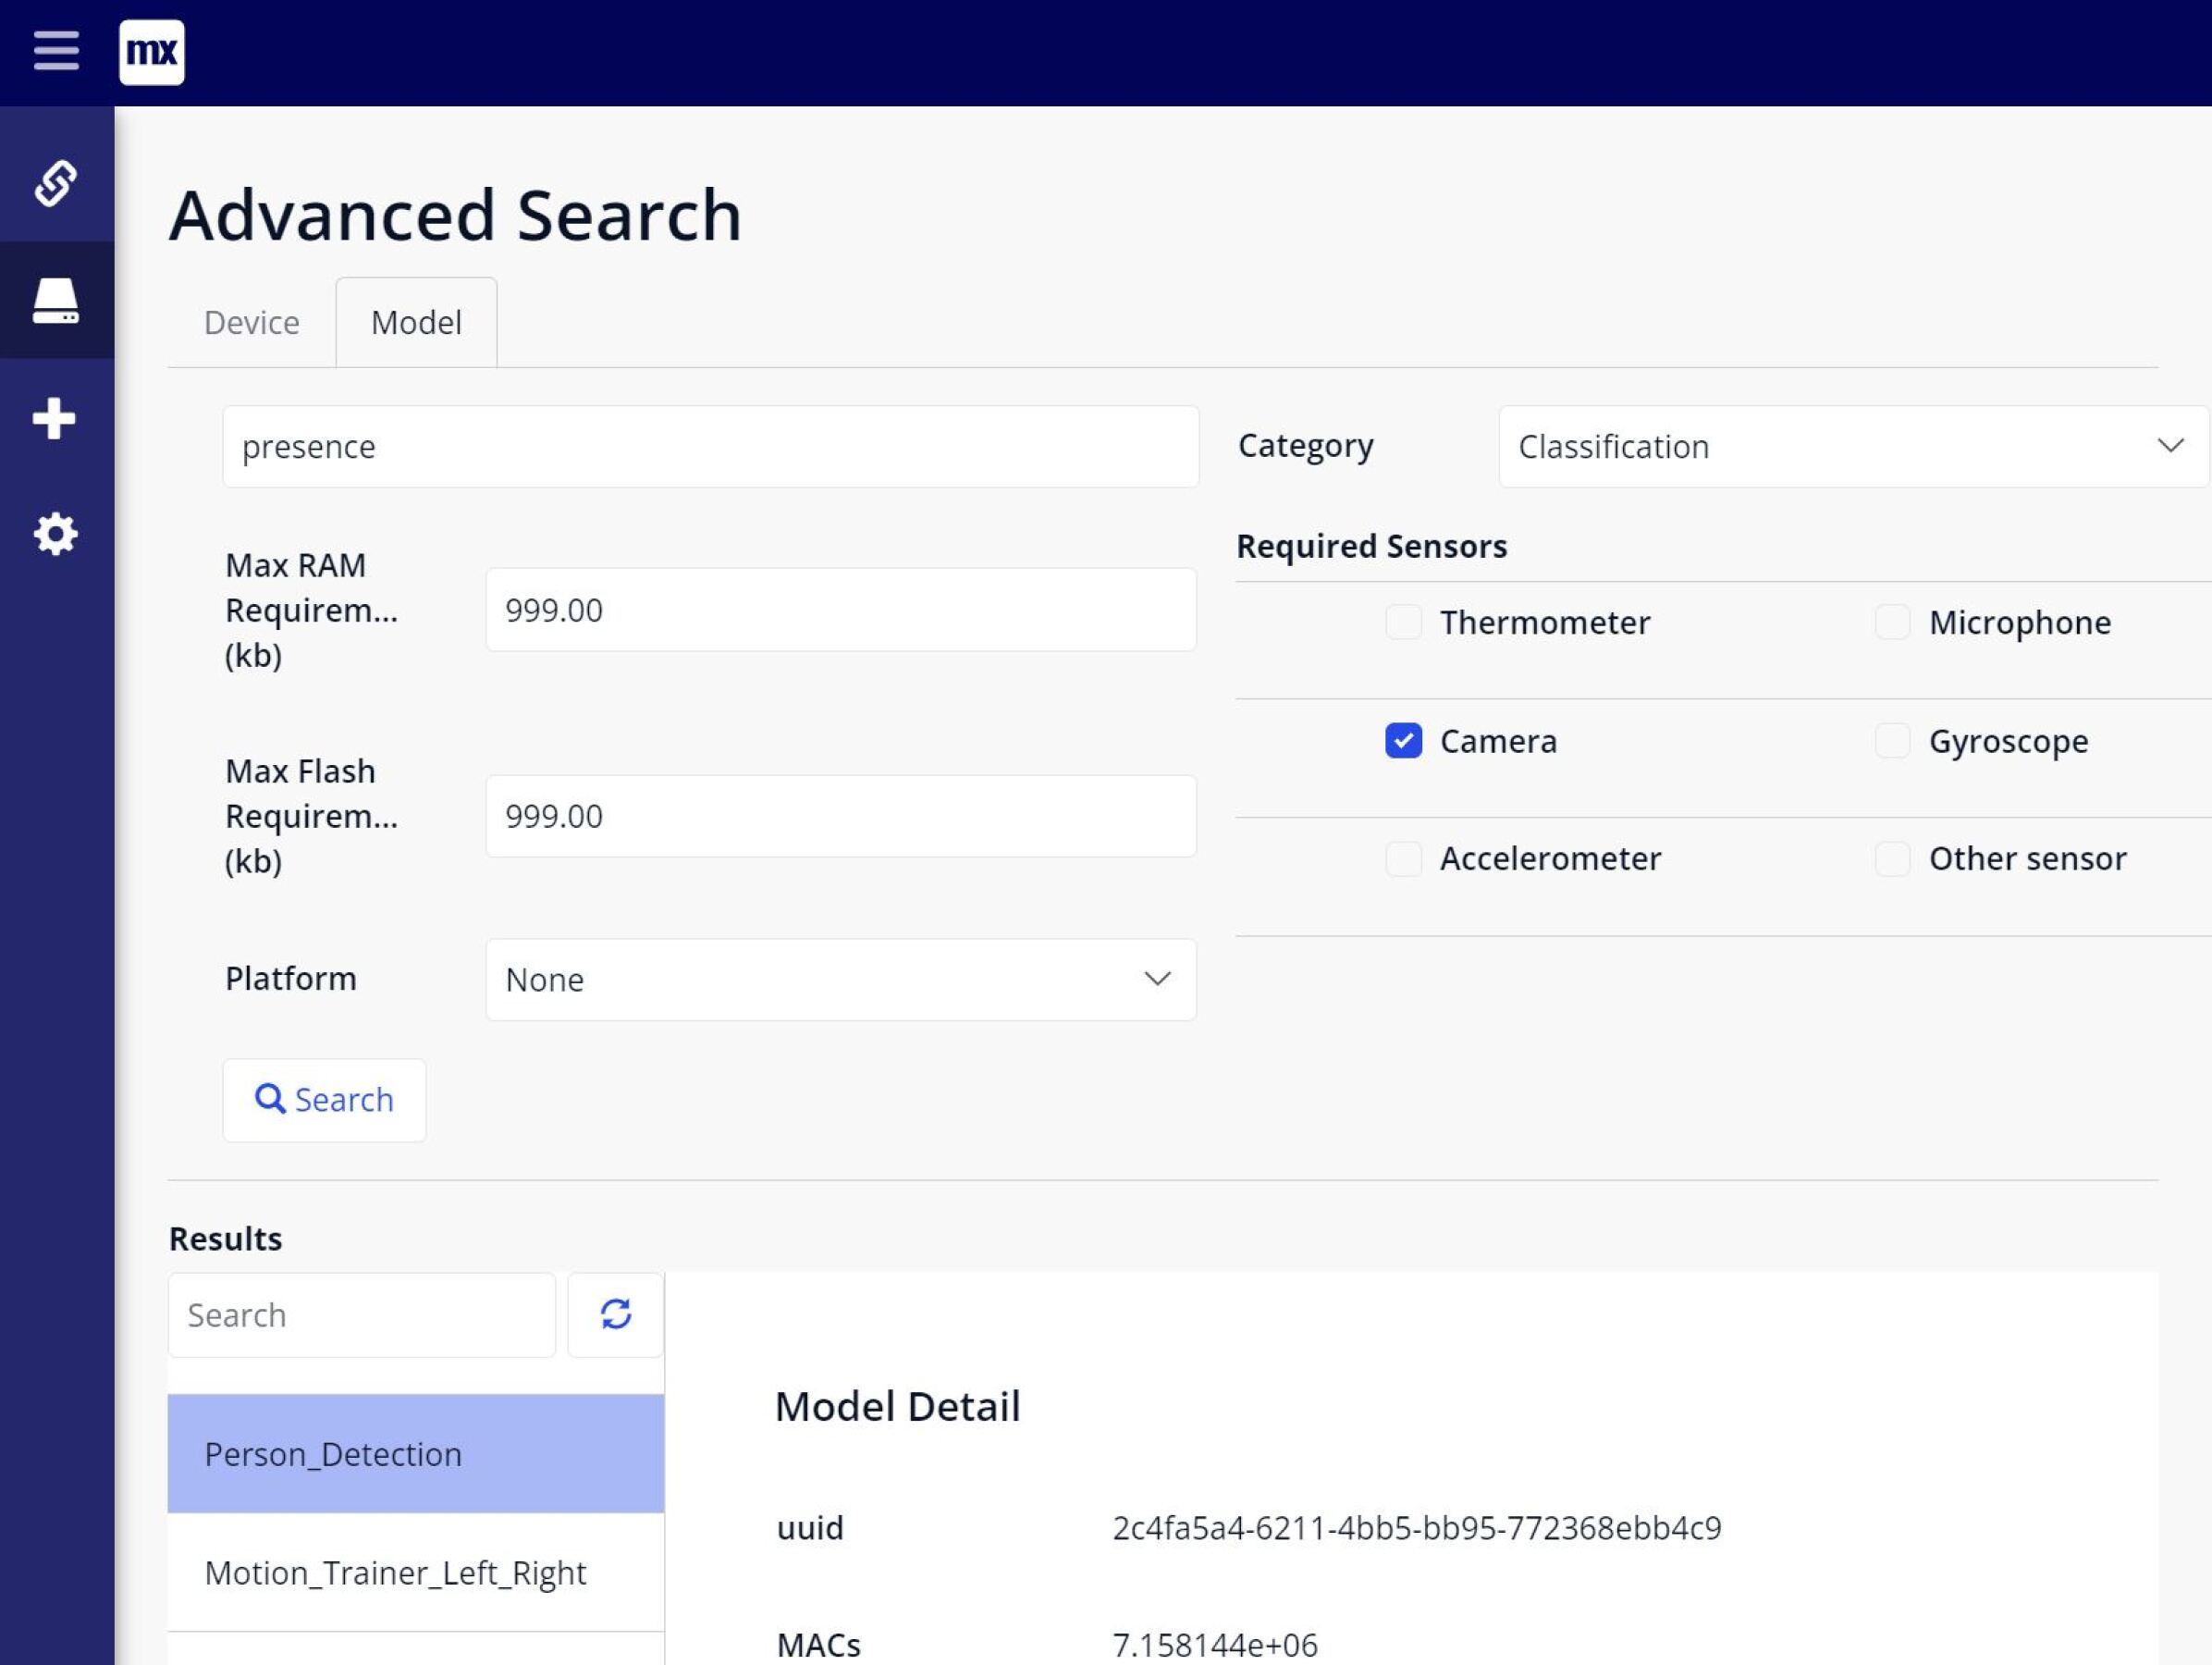Screen dimensions: 2212x1665
Task: Expand the Category Classification dropdown
Action: tap(1852, 446)
